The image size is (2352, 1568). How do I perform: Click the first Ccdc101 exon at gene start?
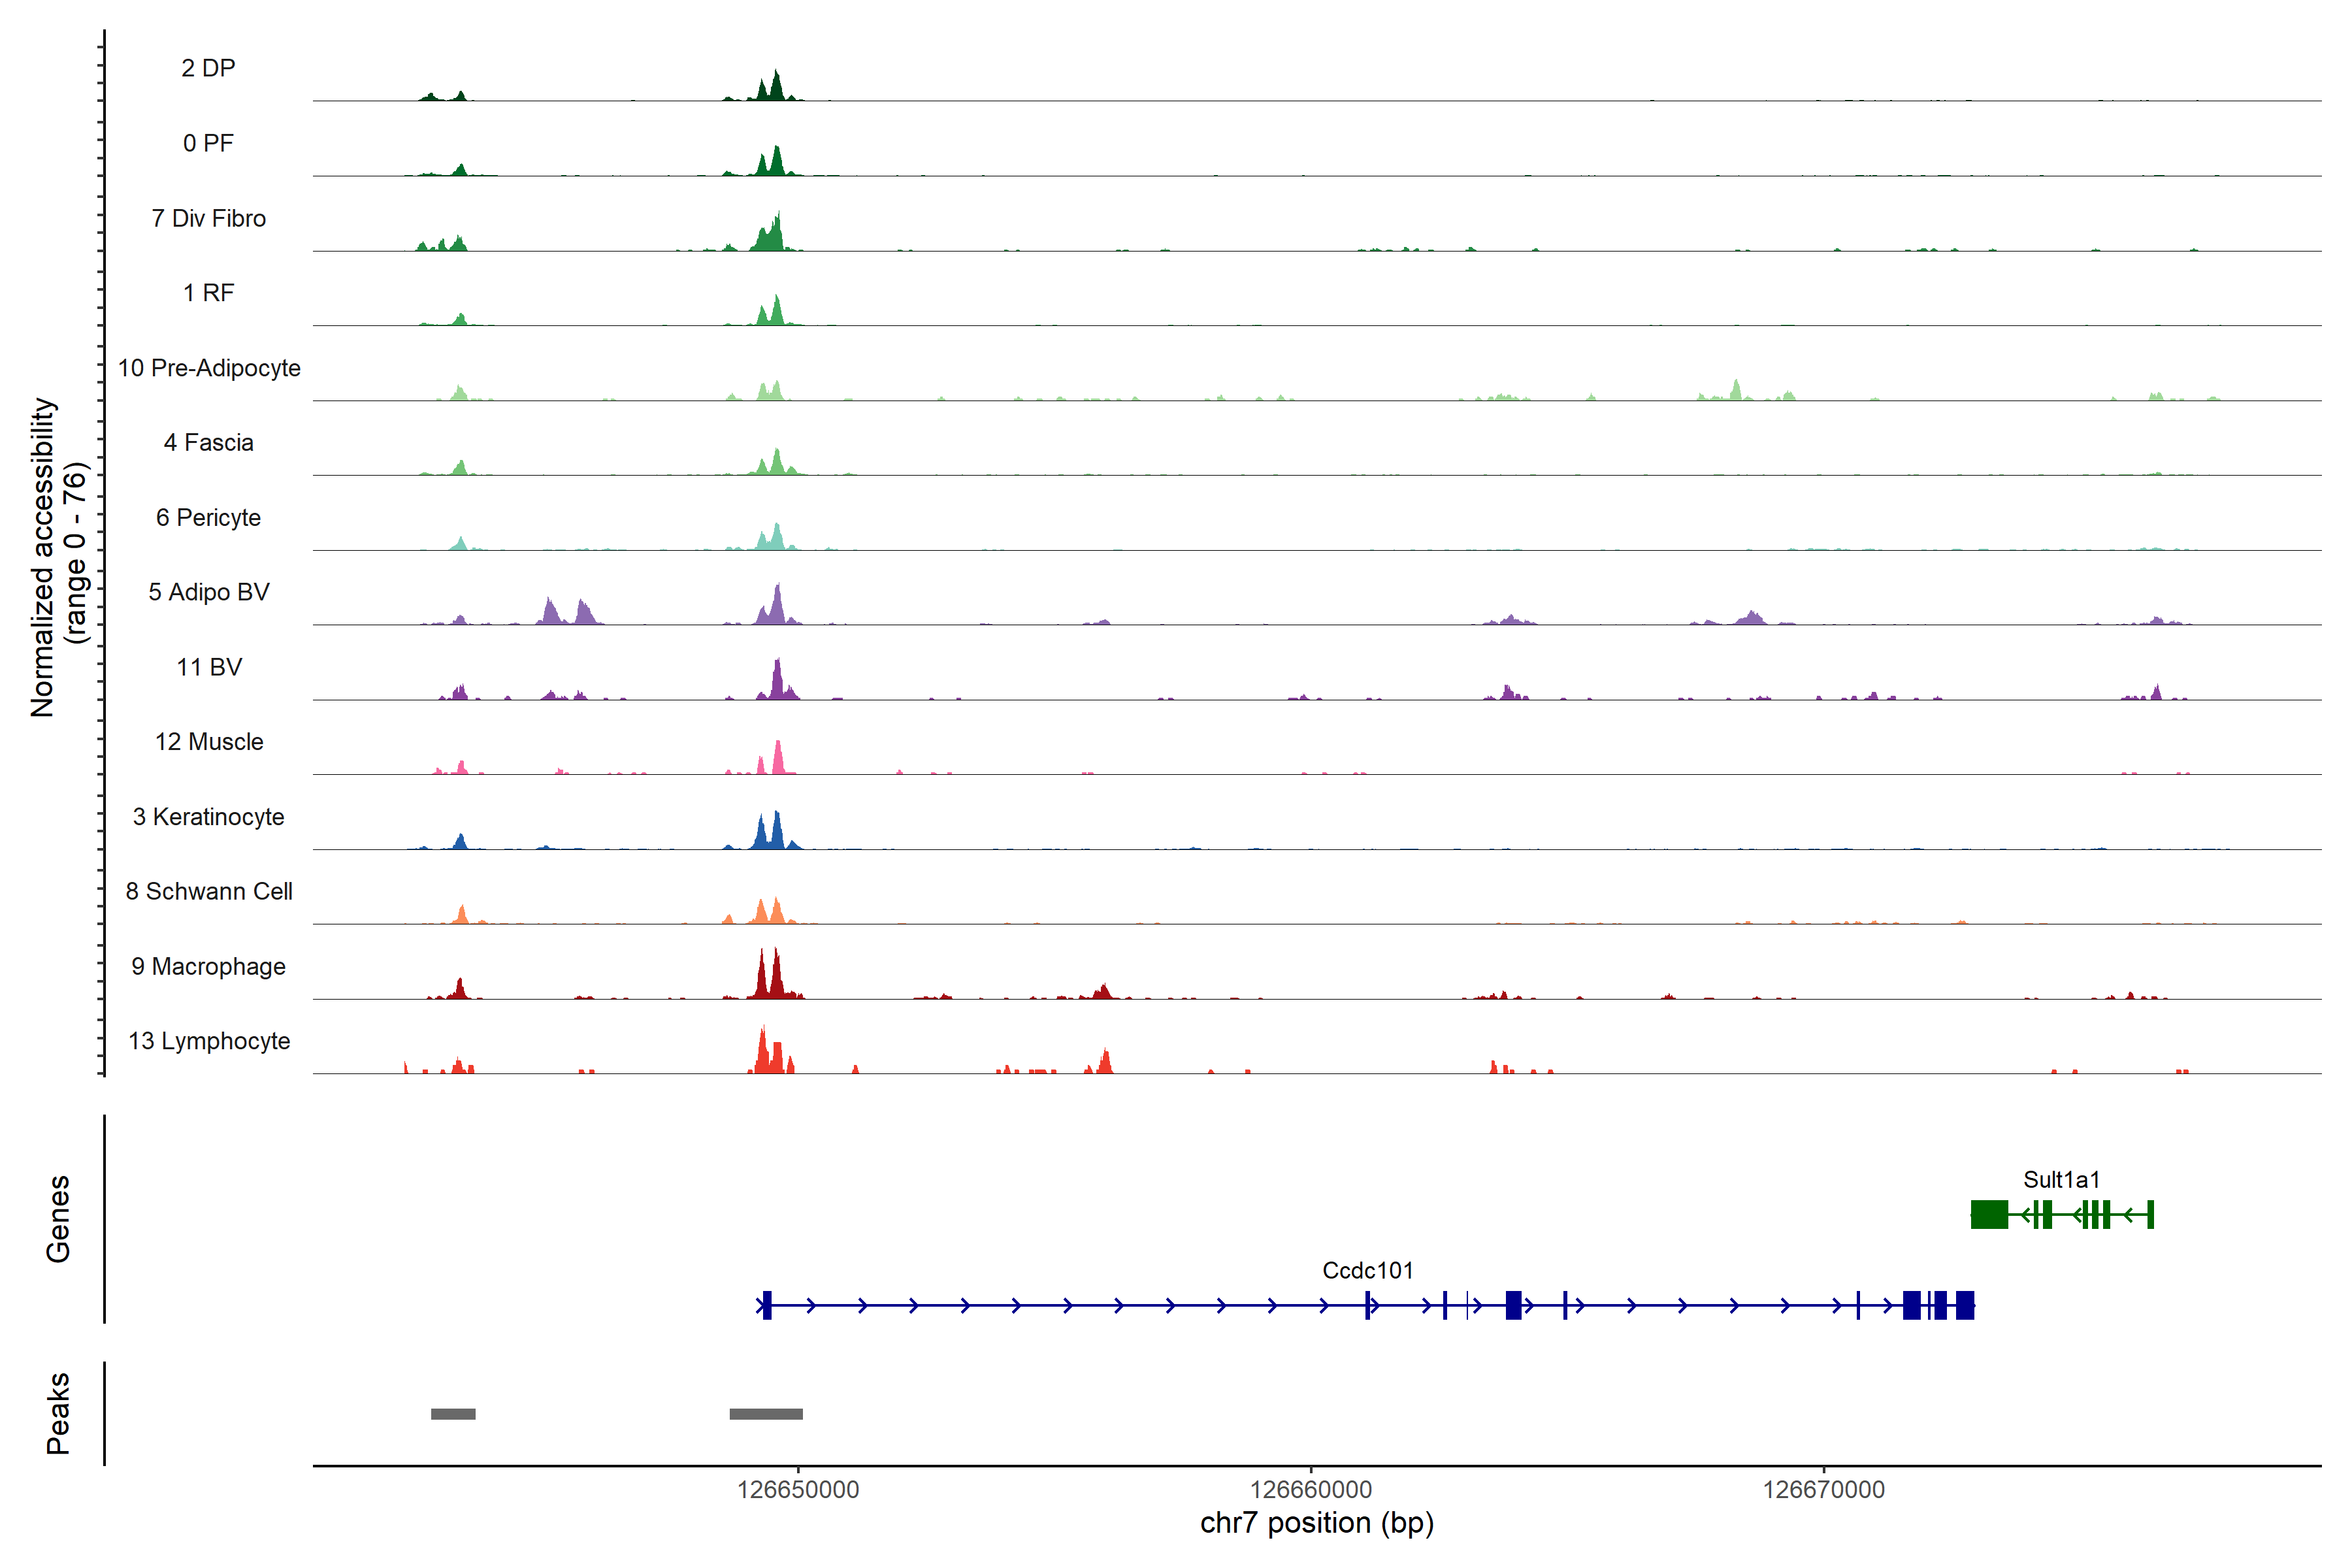pyautogui.click(x=767, y=1305)
